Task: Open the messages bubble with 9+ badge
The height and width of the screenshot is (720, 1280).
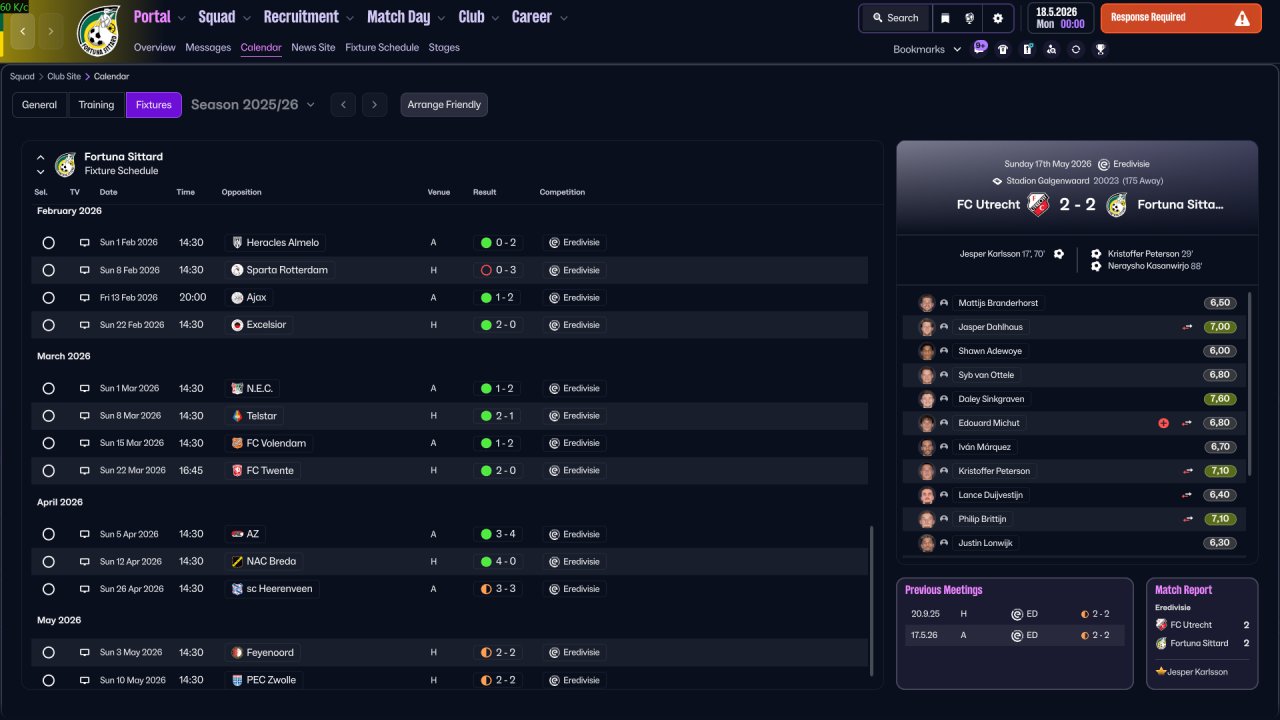Action: click(x=979, y=48)
